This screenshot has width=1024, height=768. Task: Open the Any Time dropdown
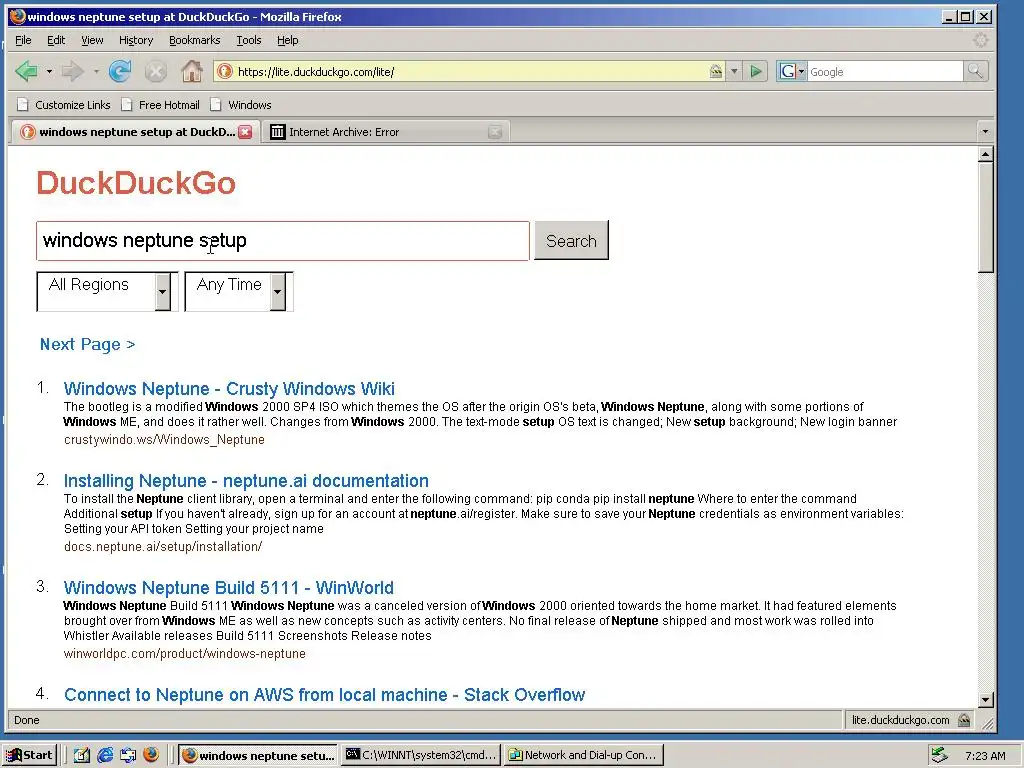point(238,291)
